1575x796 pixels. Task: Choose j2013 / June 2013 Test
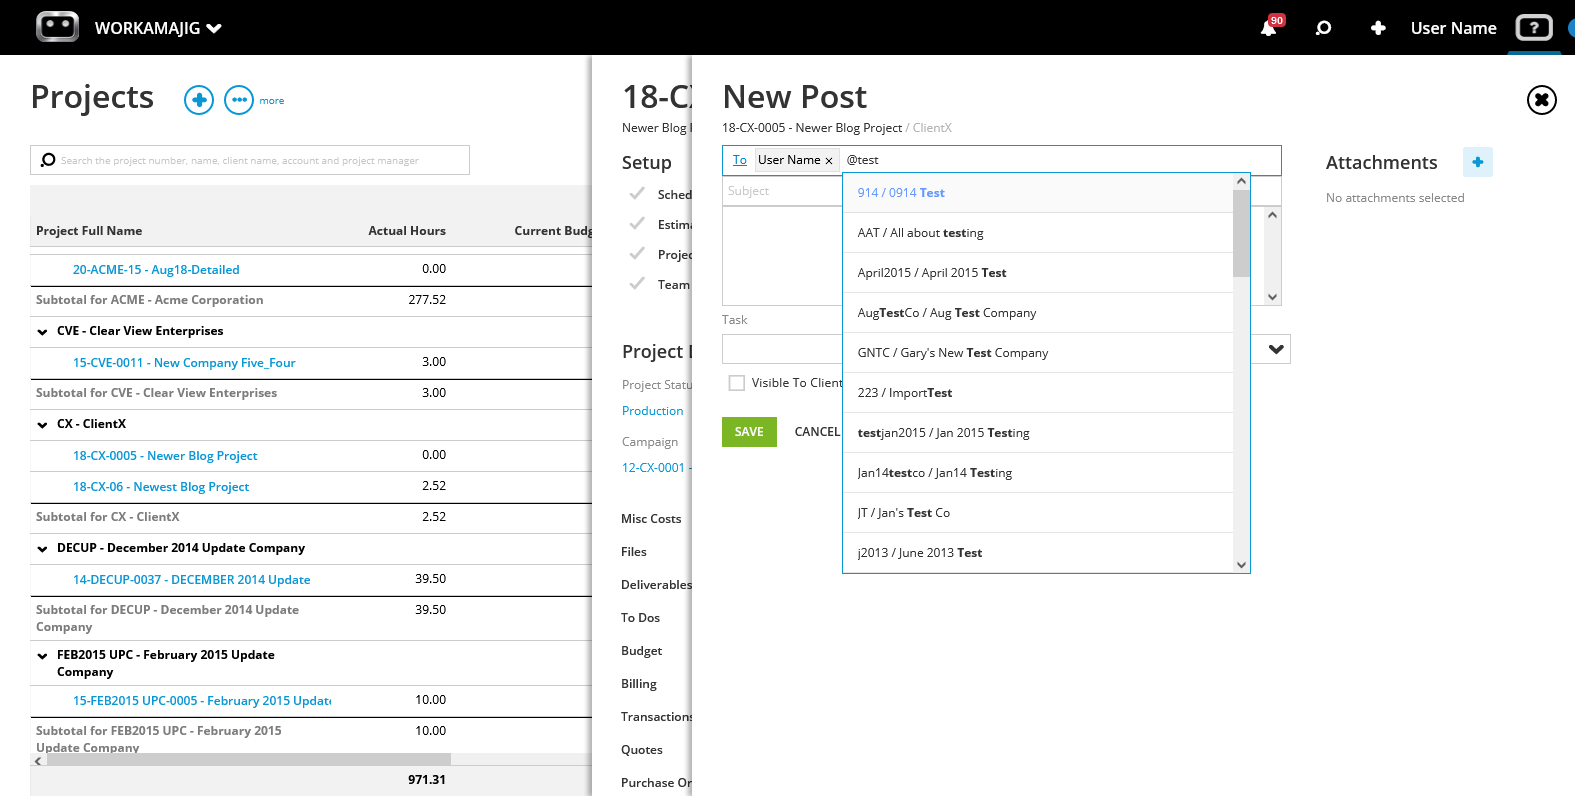point(1038,553)
